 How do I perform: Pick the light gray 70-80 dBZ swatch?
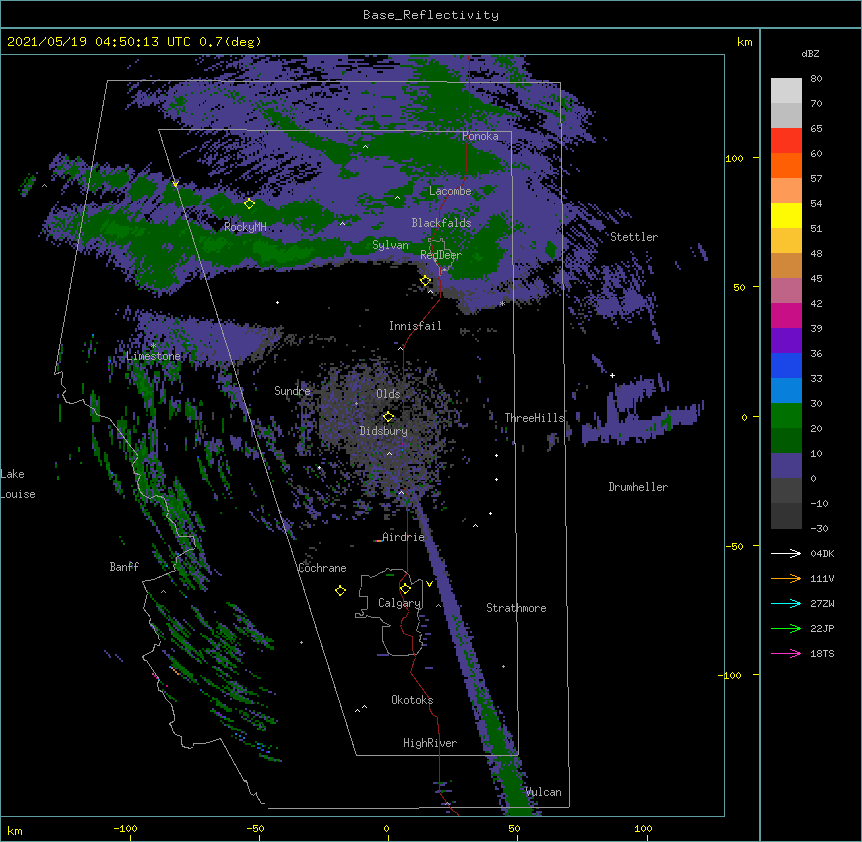(786, 91)
